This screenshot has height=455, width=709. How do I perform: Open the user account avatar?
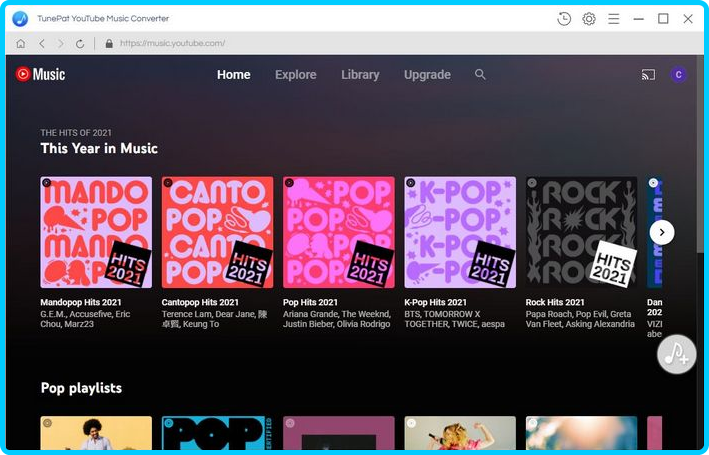tap(678, 75)
